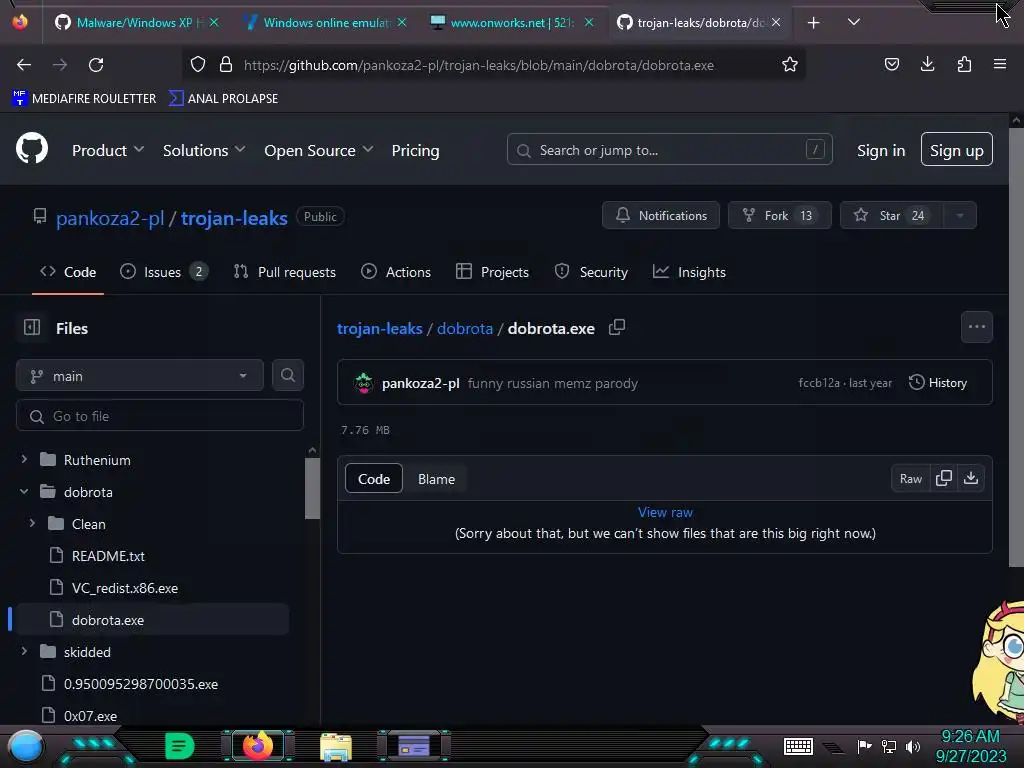This screenshot has width=1024, height=768.
Task: Open the Pricing link
Action: 415,150
